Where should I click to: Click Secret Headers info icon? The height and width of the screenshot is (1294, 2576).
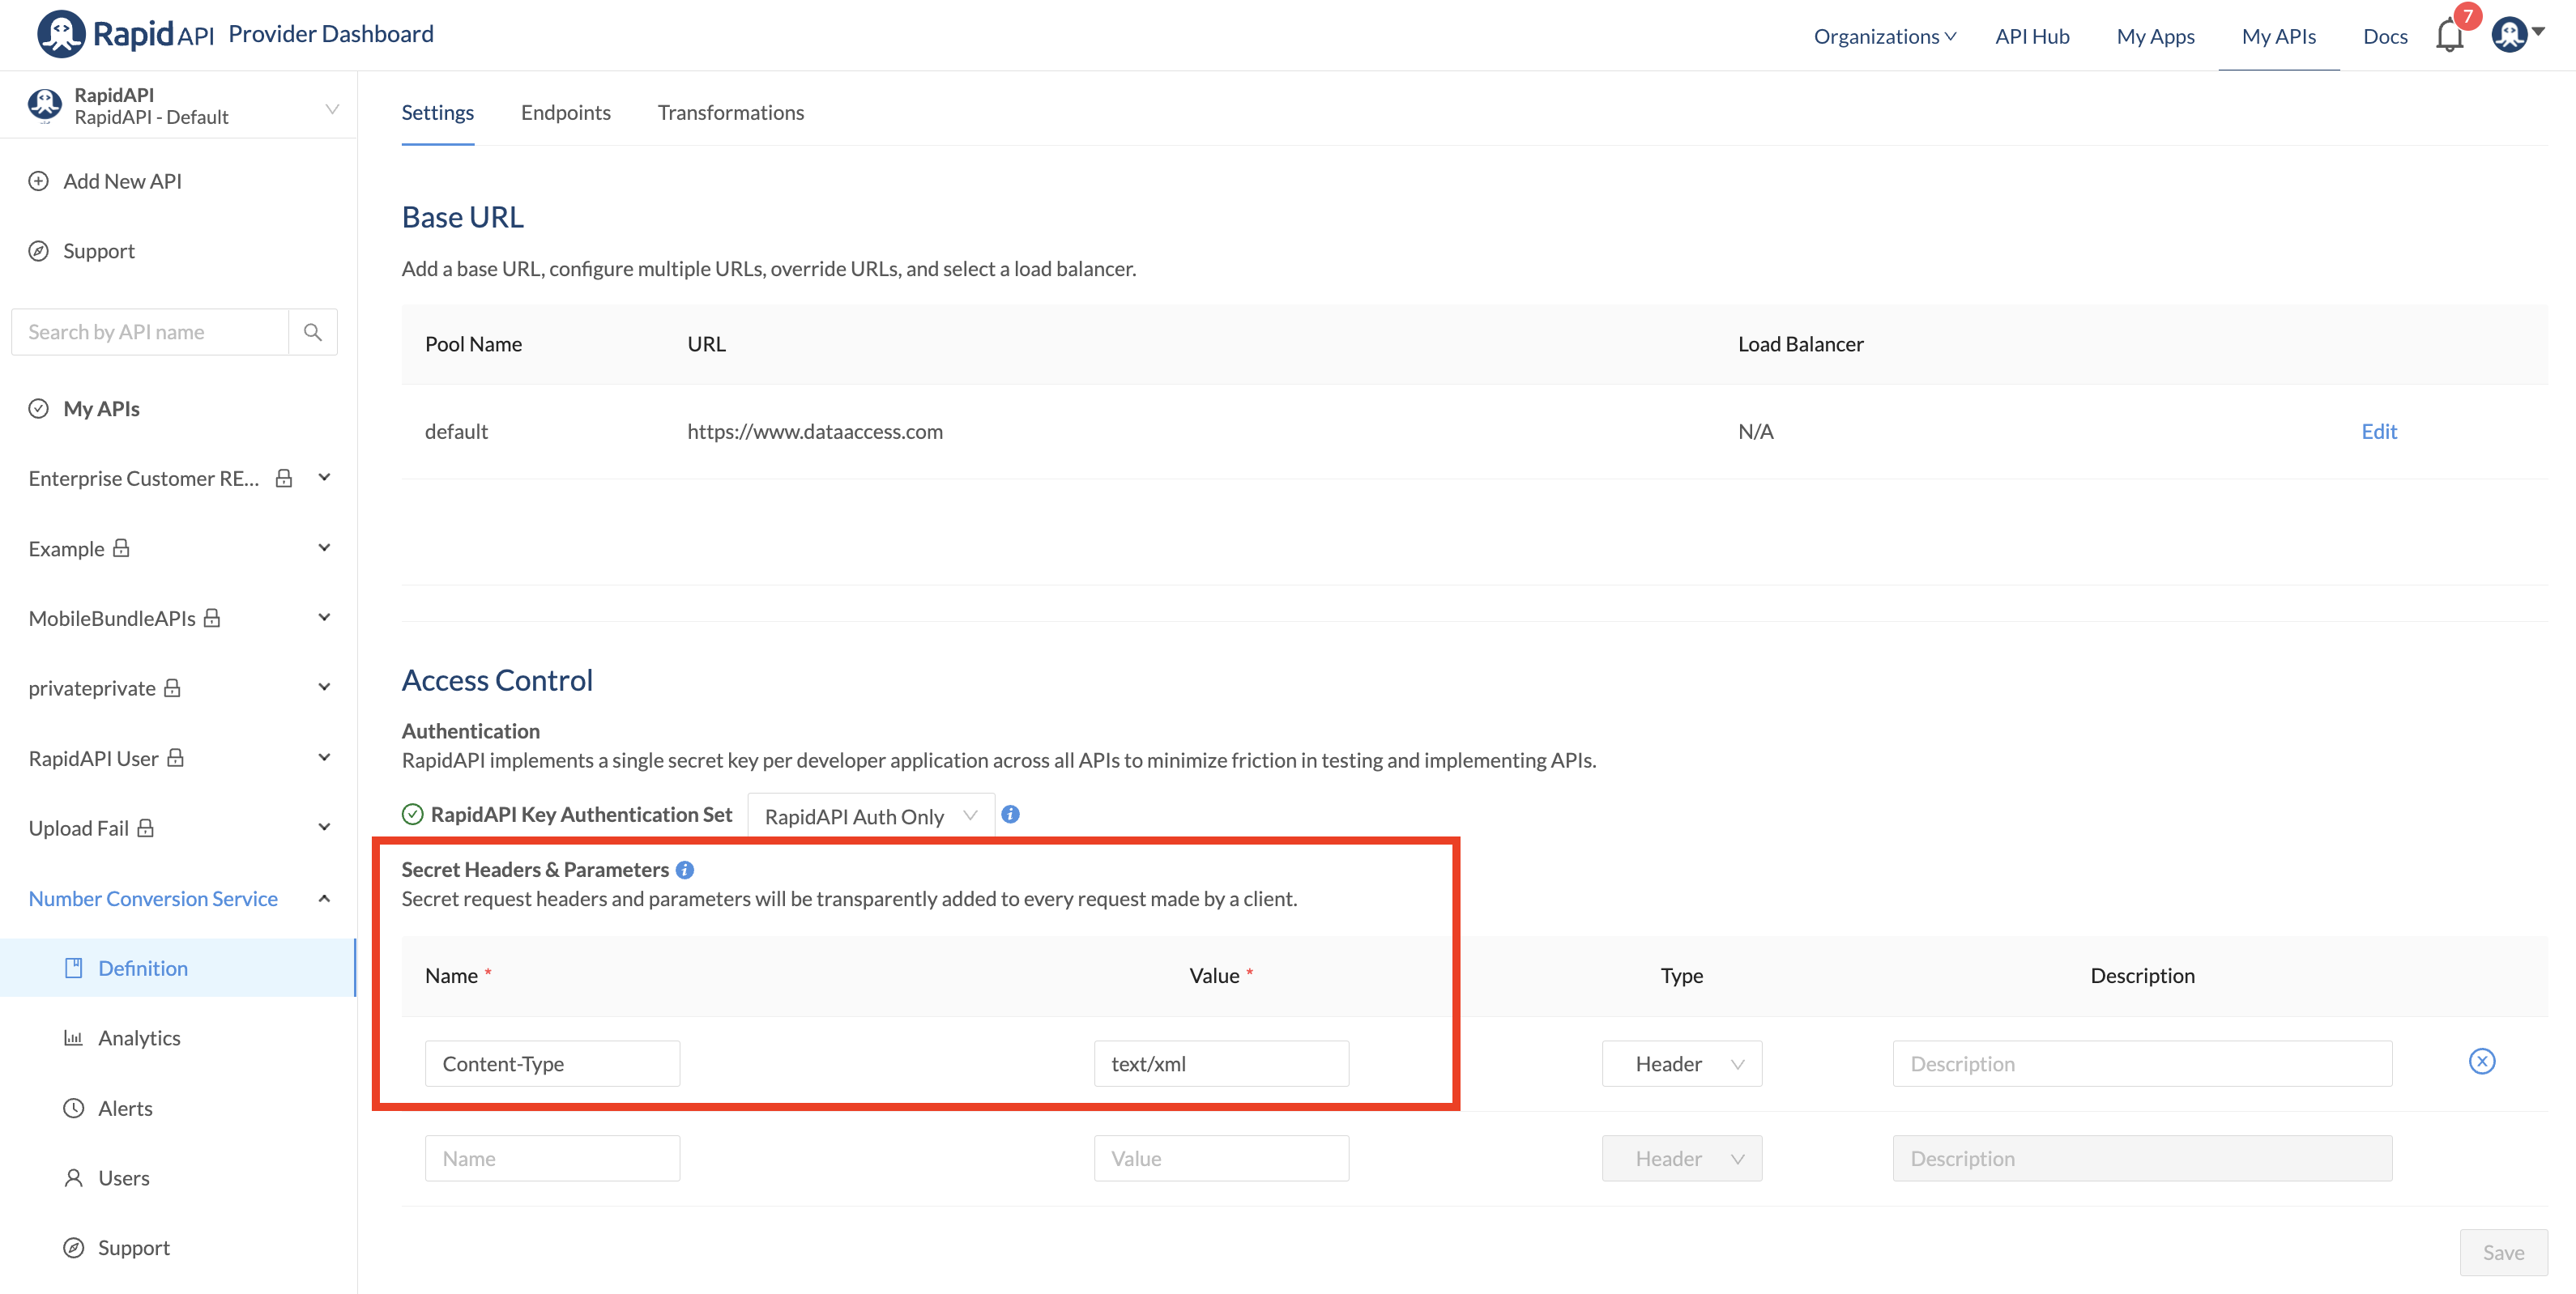(685, 870)
